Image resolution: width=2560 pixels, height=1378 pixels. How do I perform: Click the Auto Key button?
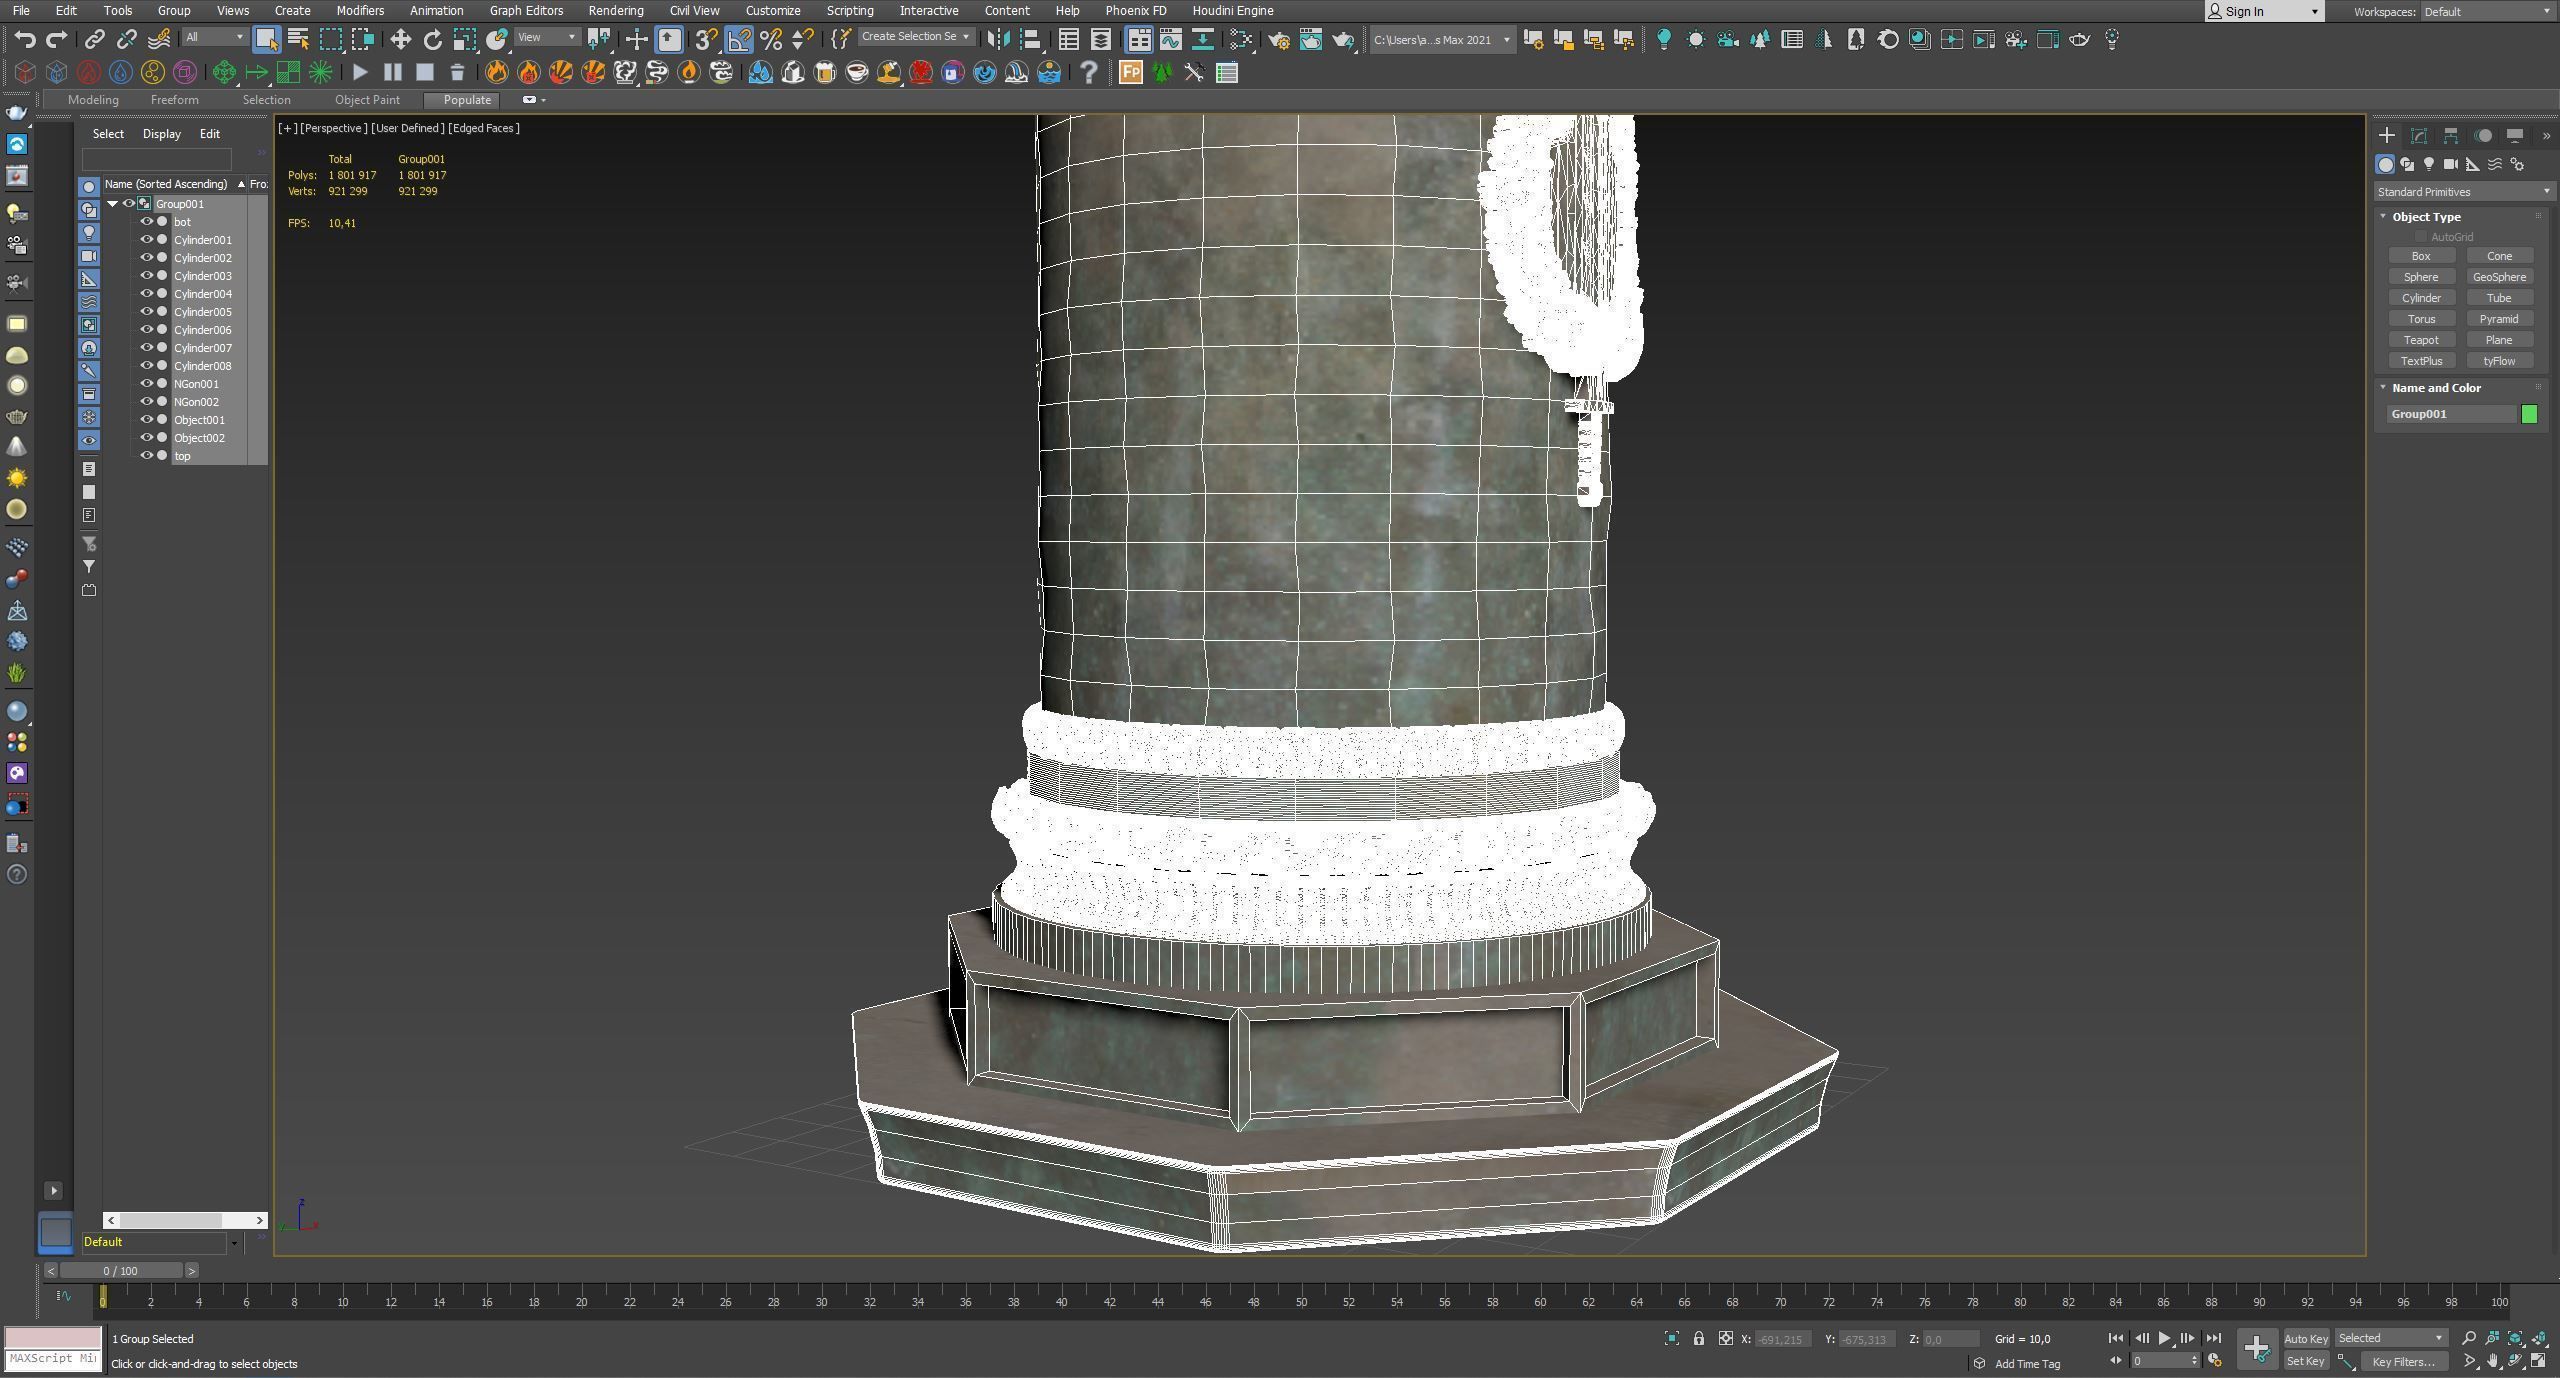pyautogui.click(x=2305, y=1338)
